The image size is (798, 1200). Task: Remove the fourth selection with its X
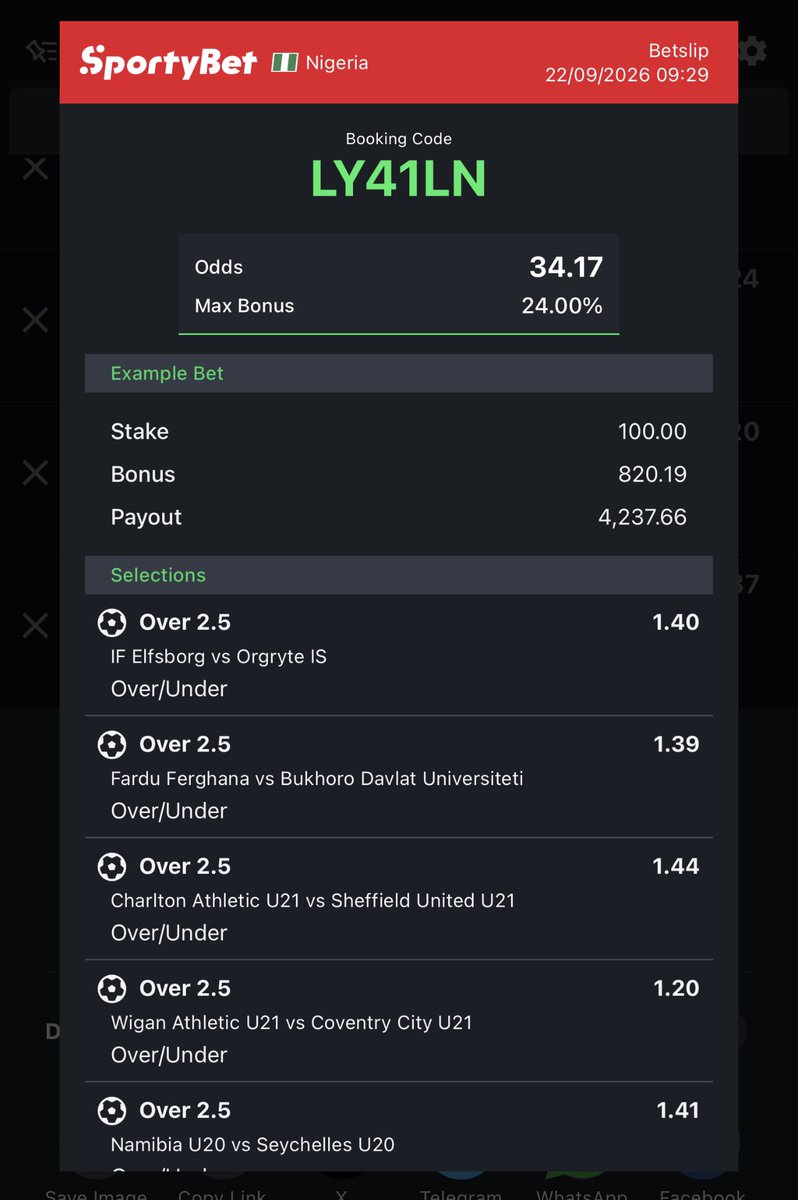35,626
